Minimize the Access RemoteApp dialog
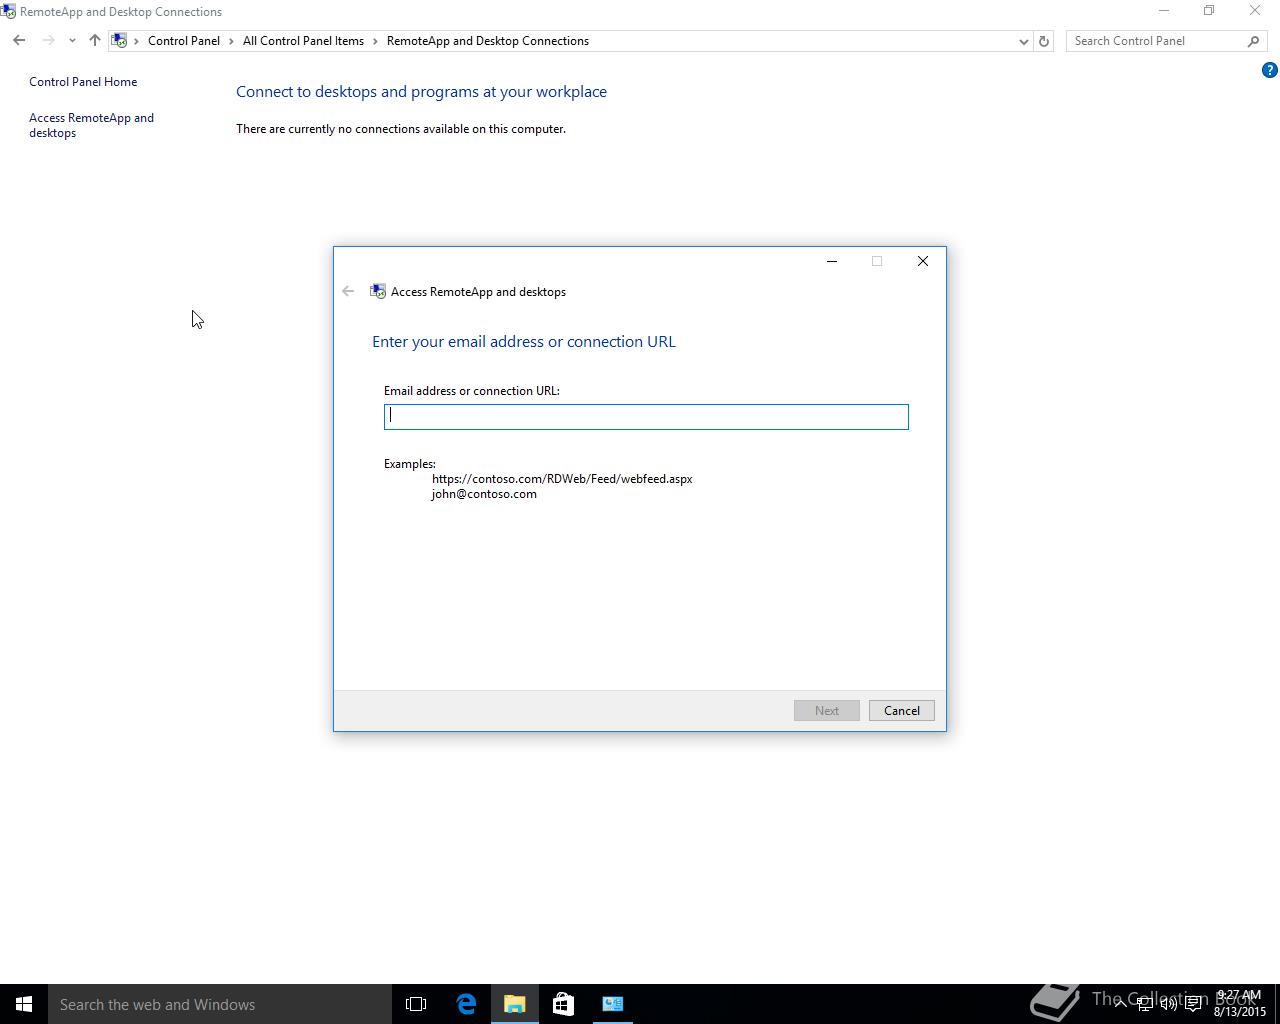Image resolution: width=1280 pixels, height=1024 pixels. 831,261
